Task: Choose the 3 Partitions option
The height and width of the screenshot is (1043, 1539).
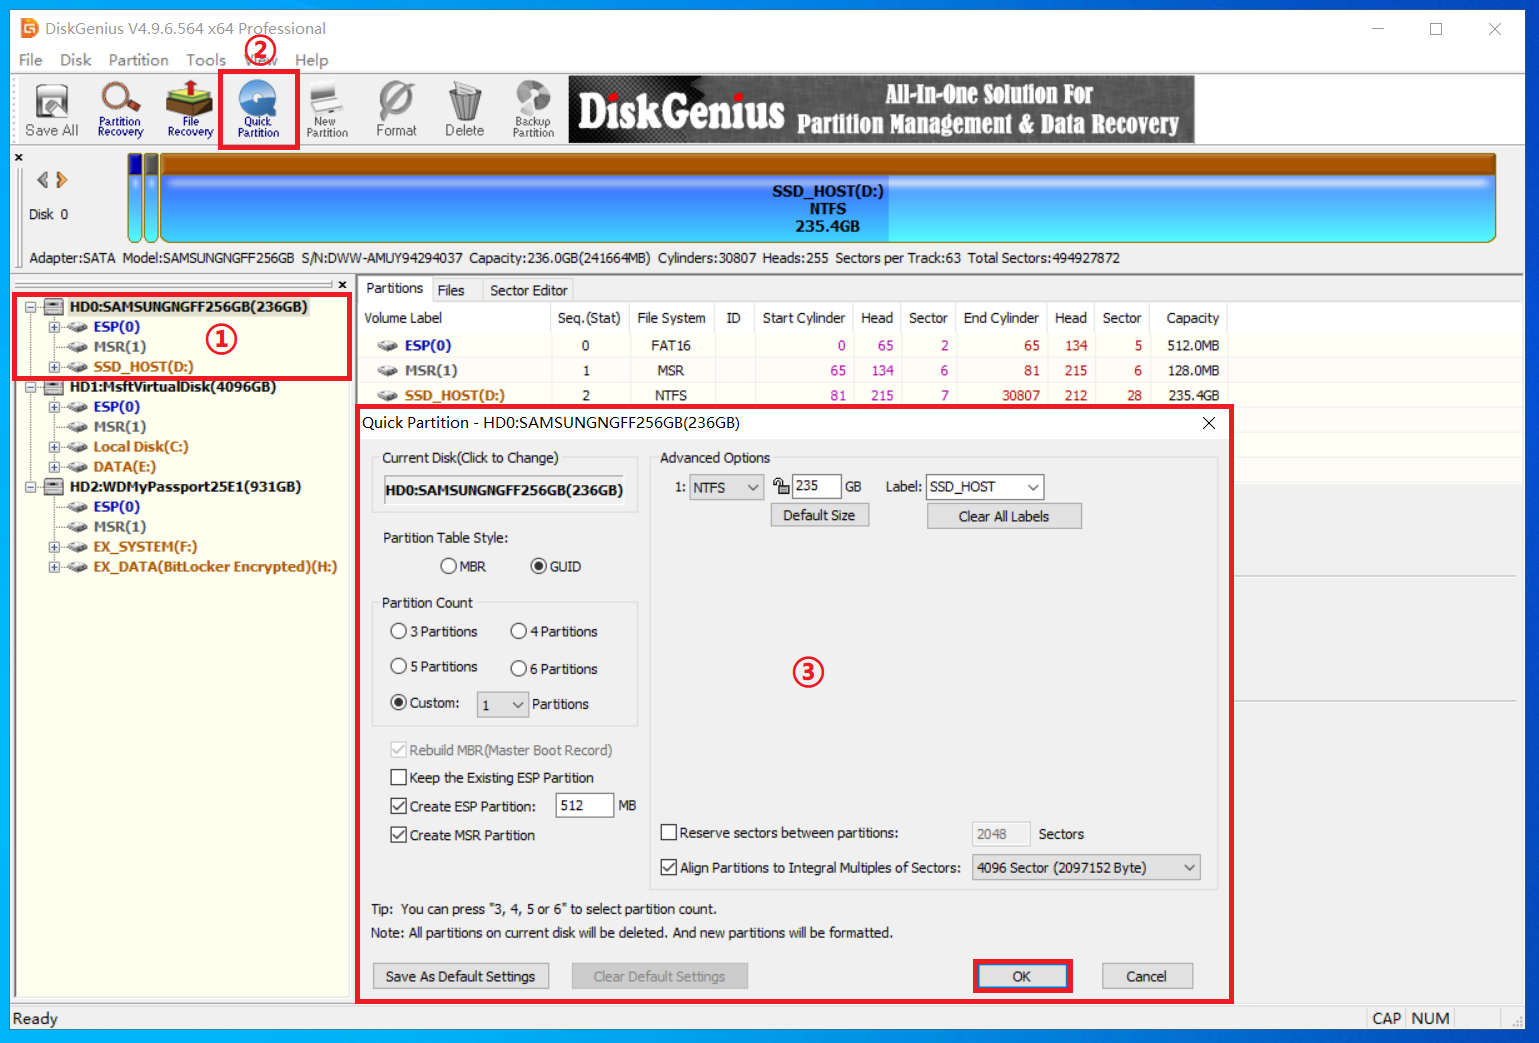Action: (x=398, y=631)
